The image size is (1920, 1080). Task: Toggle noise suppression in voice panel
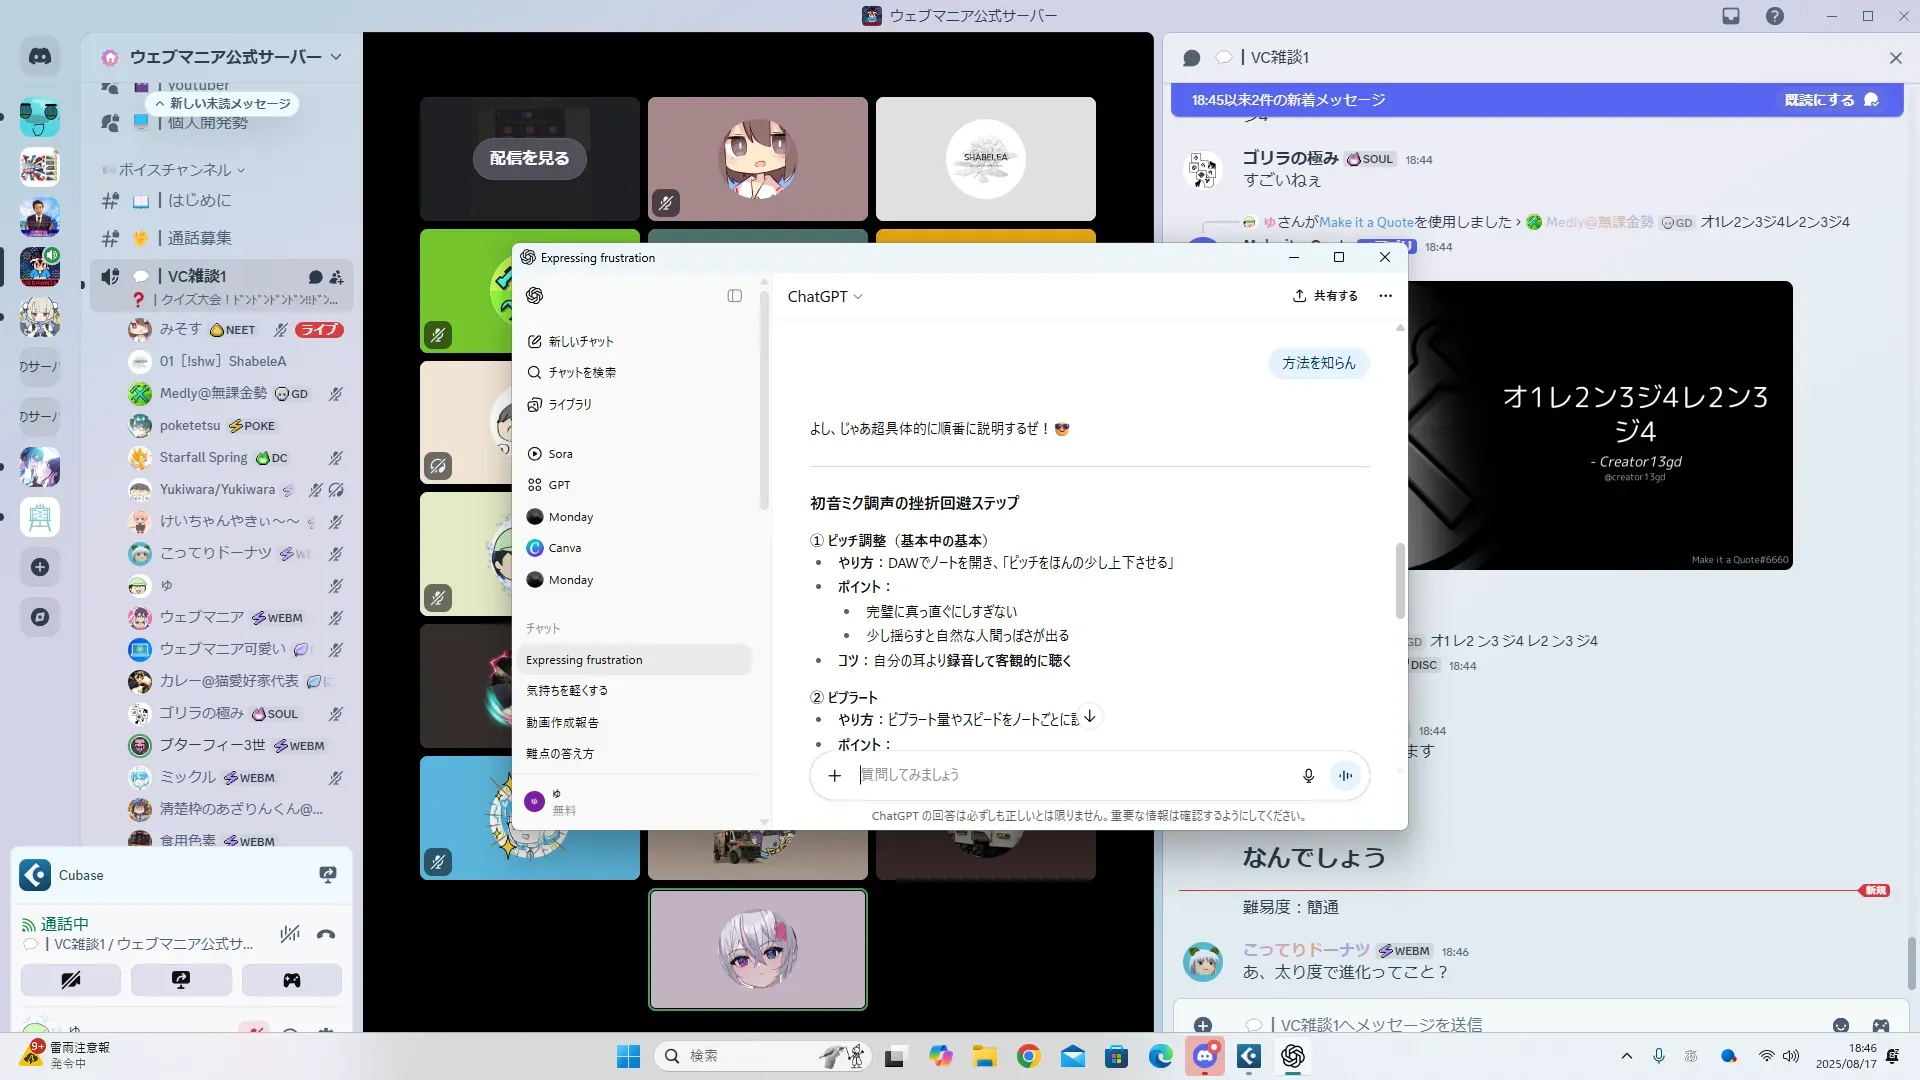(290, 935)
